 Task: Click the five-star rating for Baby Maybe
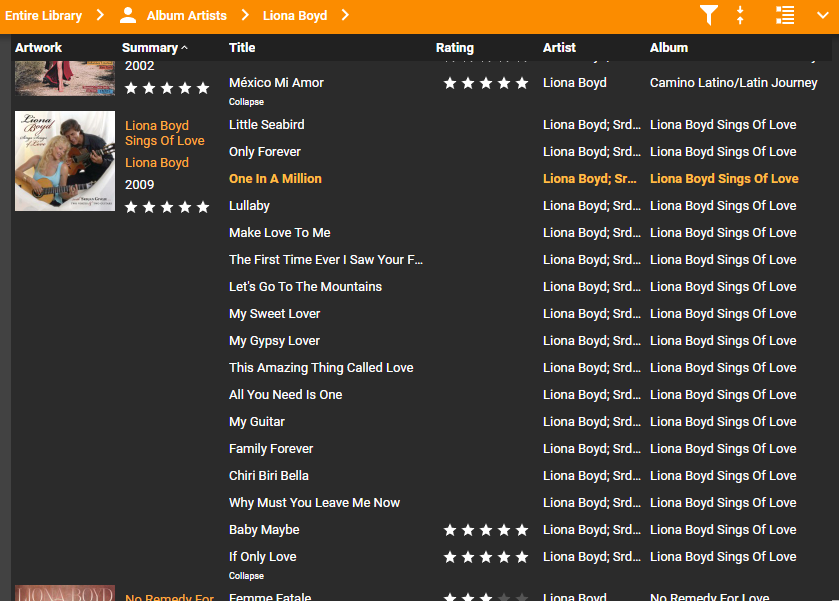[486, 530]
